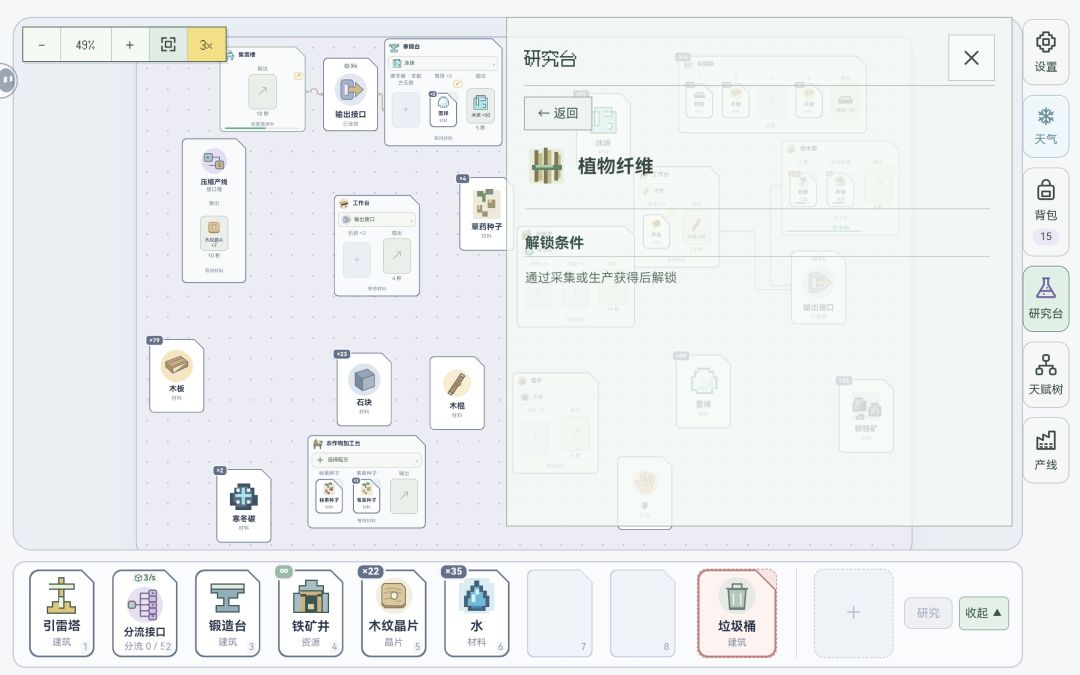Viewport: 1080px width, 675px height.
Task: Toggle the 3x speed button
Action: tap(206, 45)
